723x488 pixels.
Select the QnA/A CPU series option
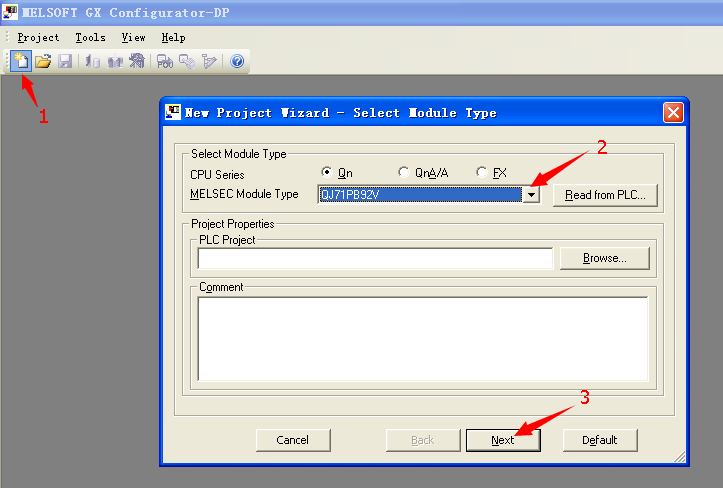pos(404,173)
